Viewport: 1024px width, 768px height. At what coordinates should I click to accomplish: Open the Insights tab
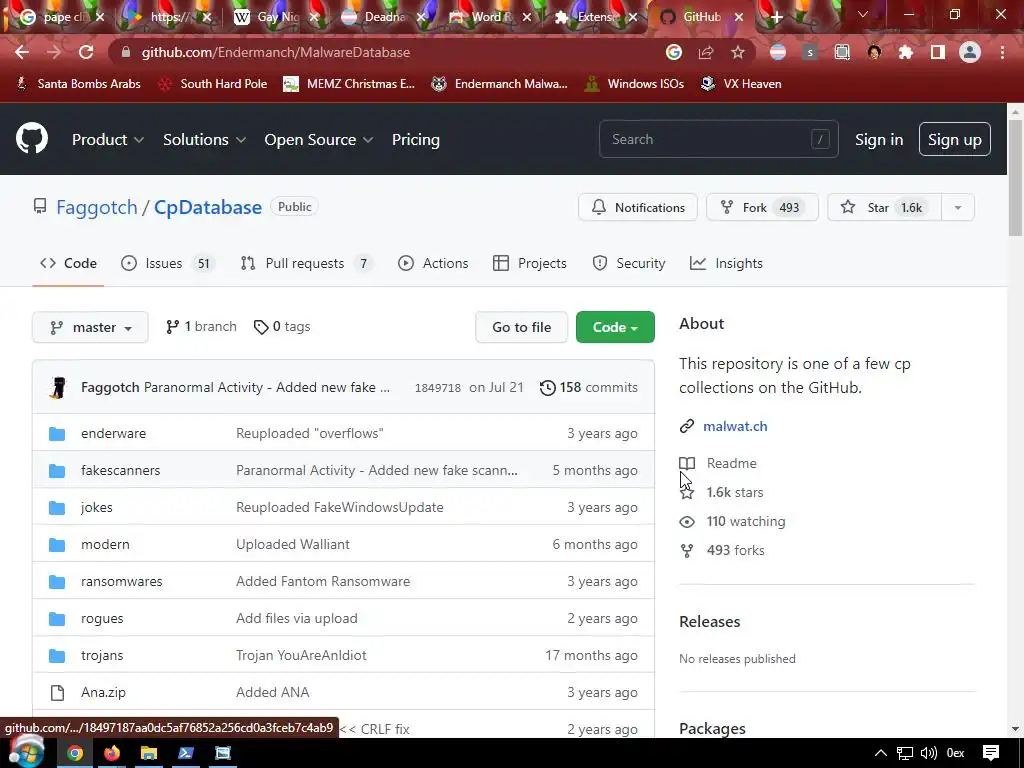(x=726, y=263)
